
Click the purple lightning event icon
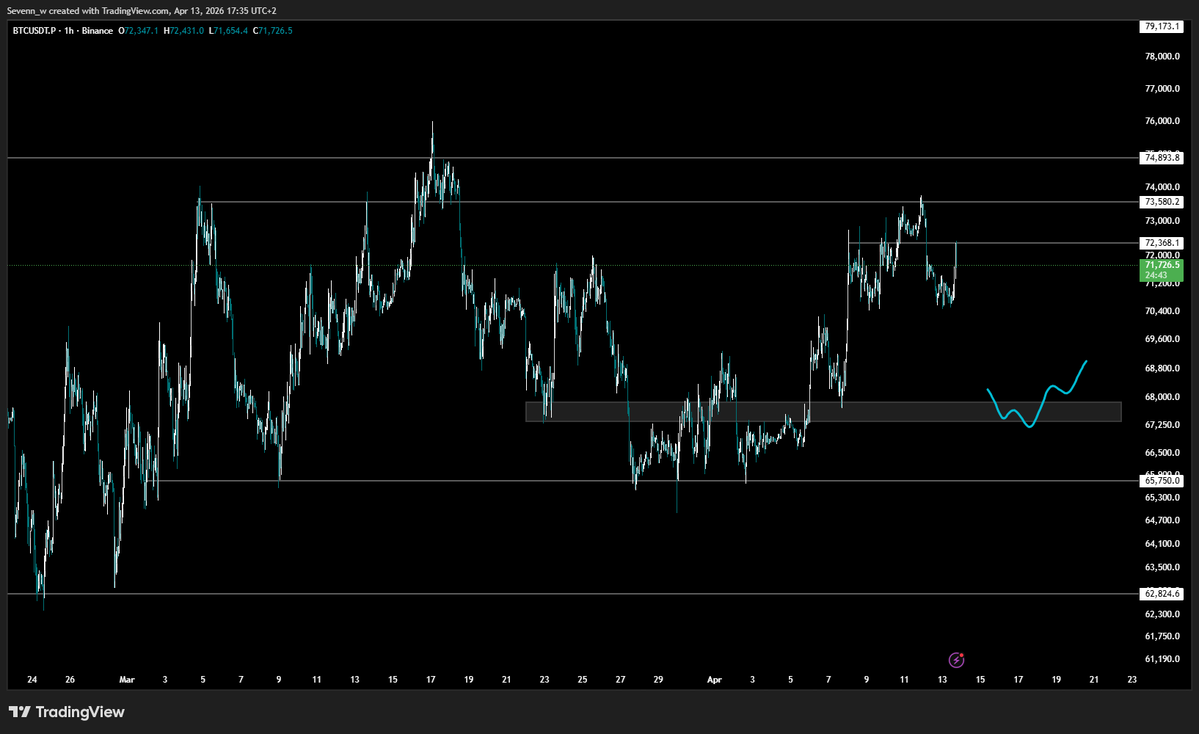[x=957, y=659]
